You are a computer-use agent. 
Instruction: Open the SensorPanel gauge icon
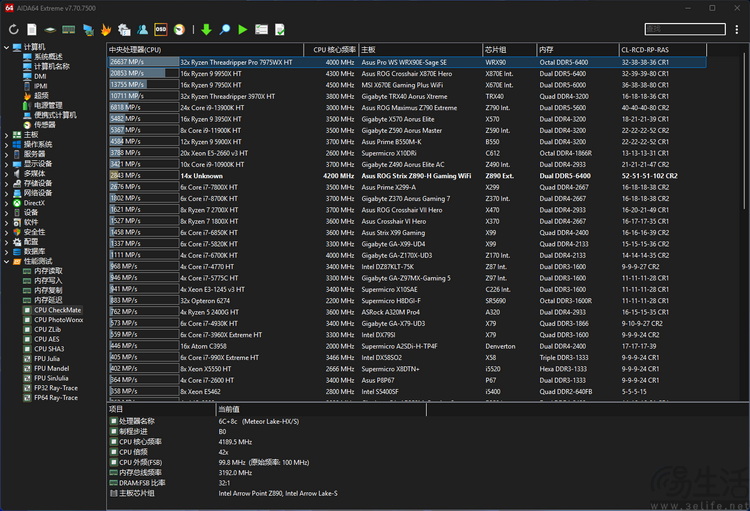tap(179, 30)
